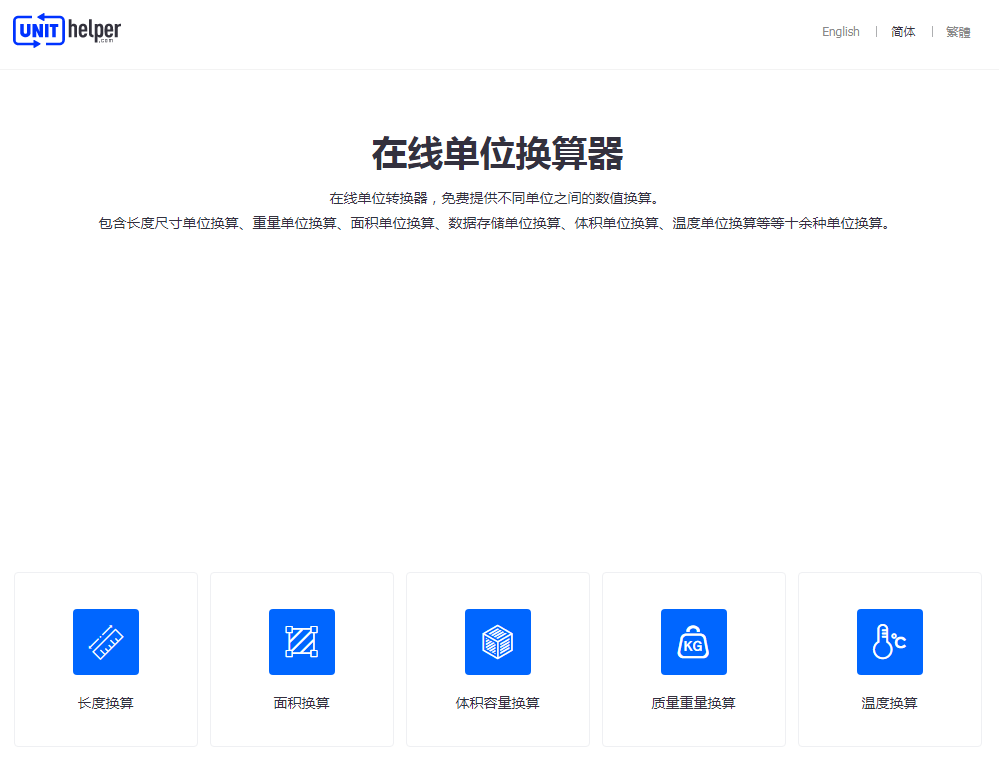Viewport: 999px width, 758px height.
Task: Click the 长度换算 card
Action: click(105, 659)
